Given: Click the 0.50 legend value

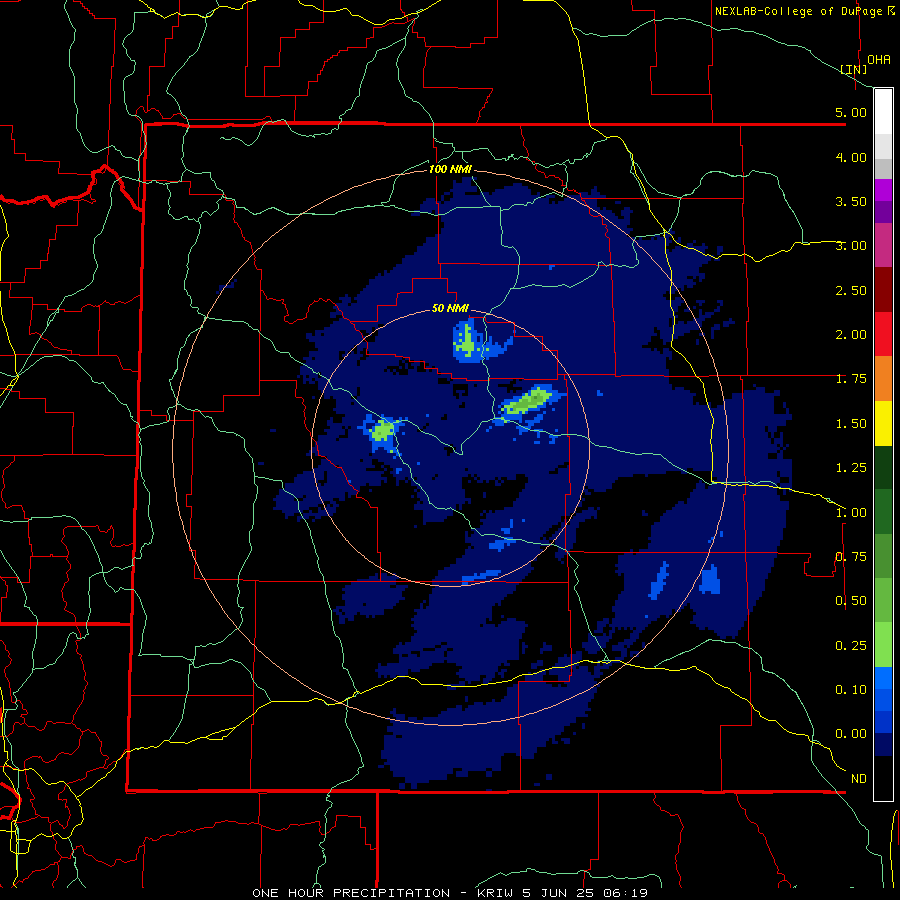Looking at the screenshot, I should click(x=851, y=601).
